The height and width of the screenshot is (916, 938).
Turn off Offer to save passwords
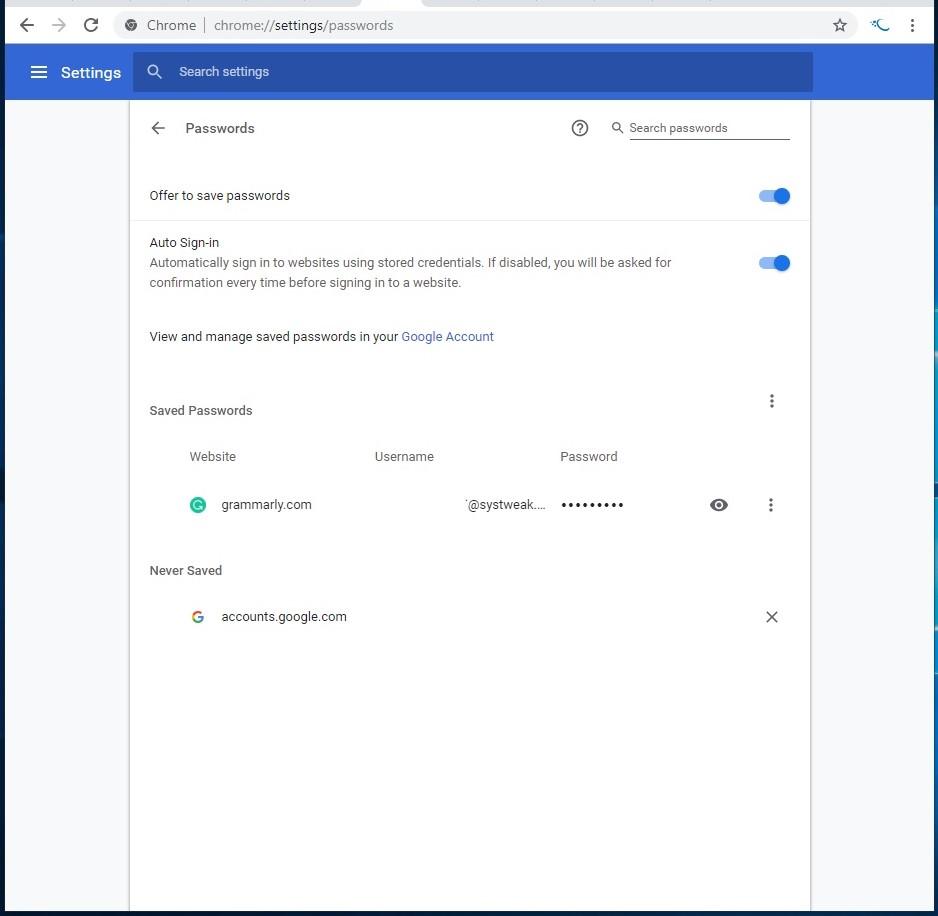coord(775,196)
